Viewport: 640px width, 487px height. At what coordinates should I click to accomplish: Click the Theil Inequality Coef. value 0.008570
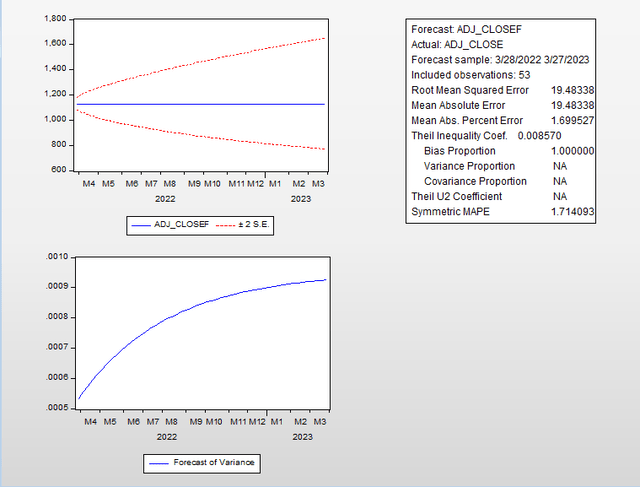[x=539, y=136]
